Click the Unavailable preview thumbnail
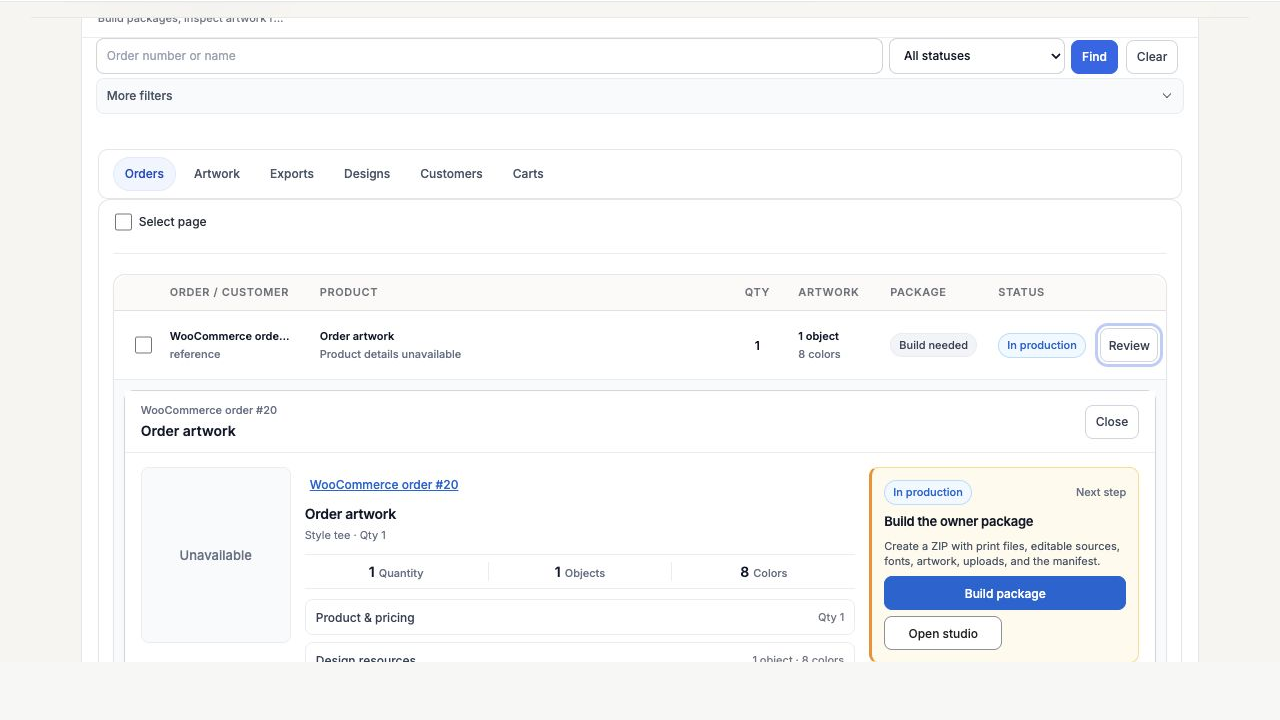This screenshot has width=1280, height=720. (x=216, y=555)
